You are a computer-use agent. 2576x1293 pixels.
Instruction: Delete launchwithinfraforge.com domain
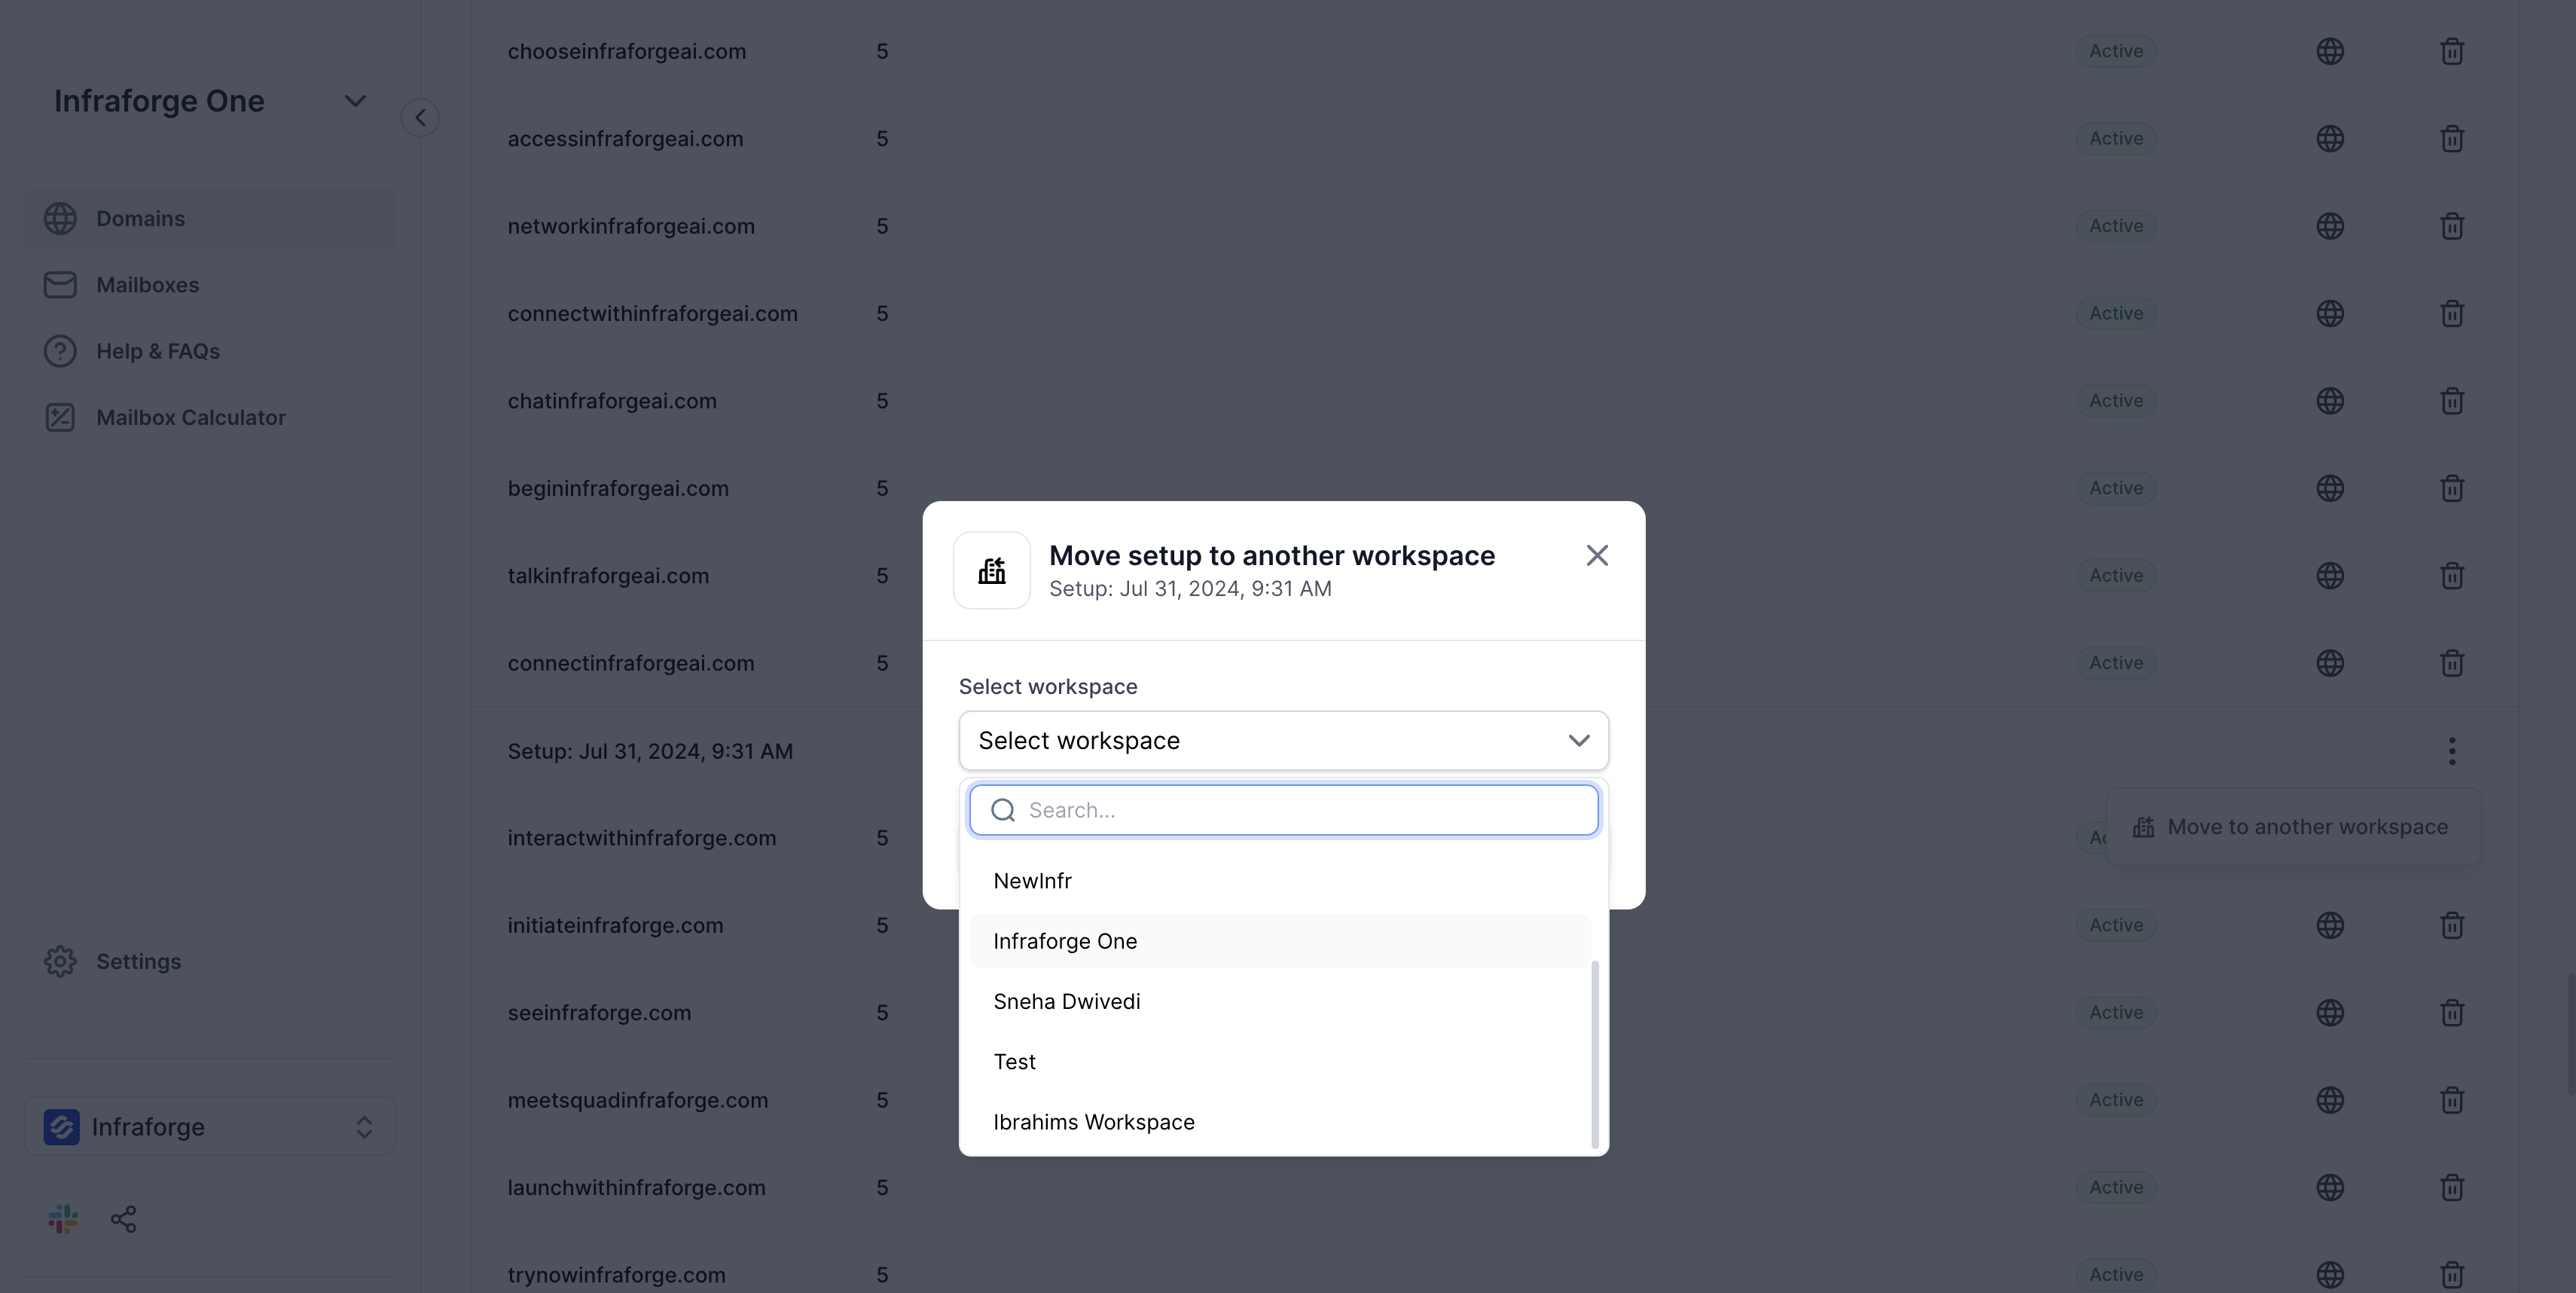[x=2452, y=1187]
